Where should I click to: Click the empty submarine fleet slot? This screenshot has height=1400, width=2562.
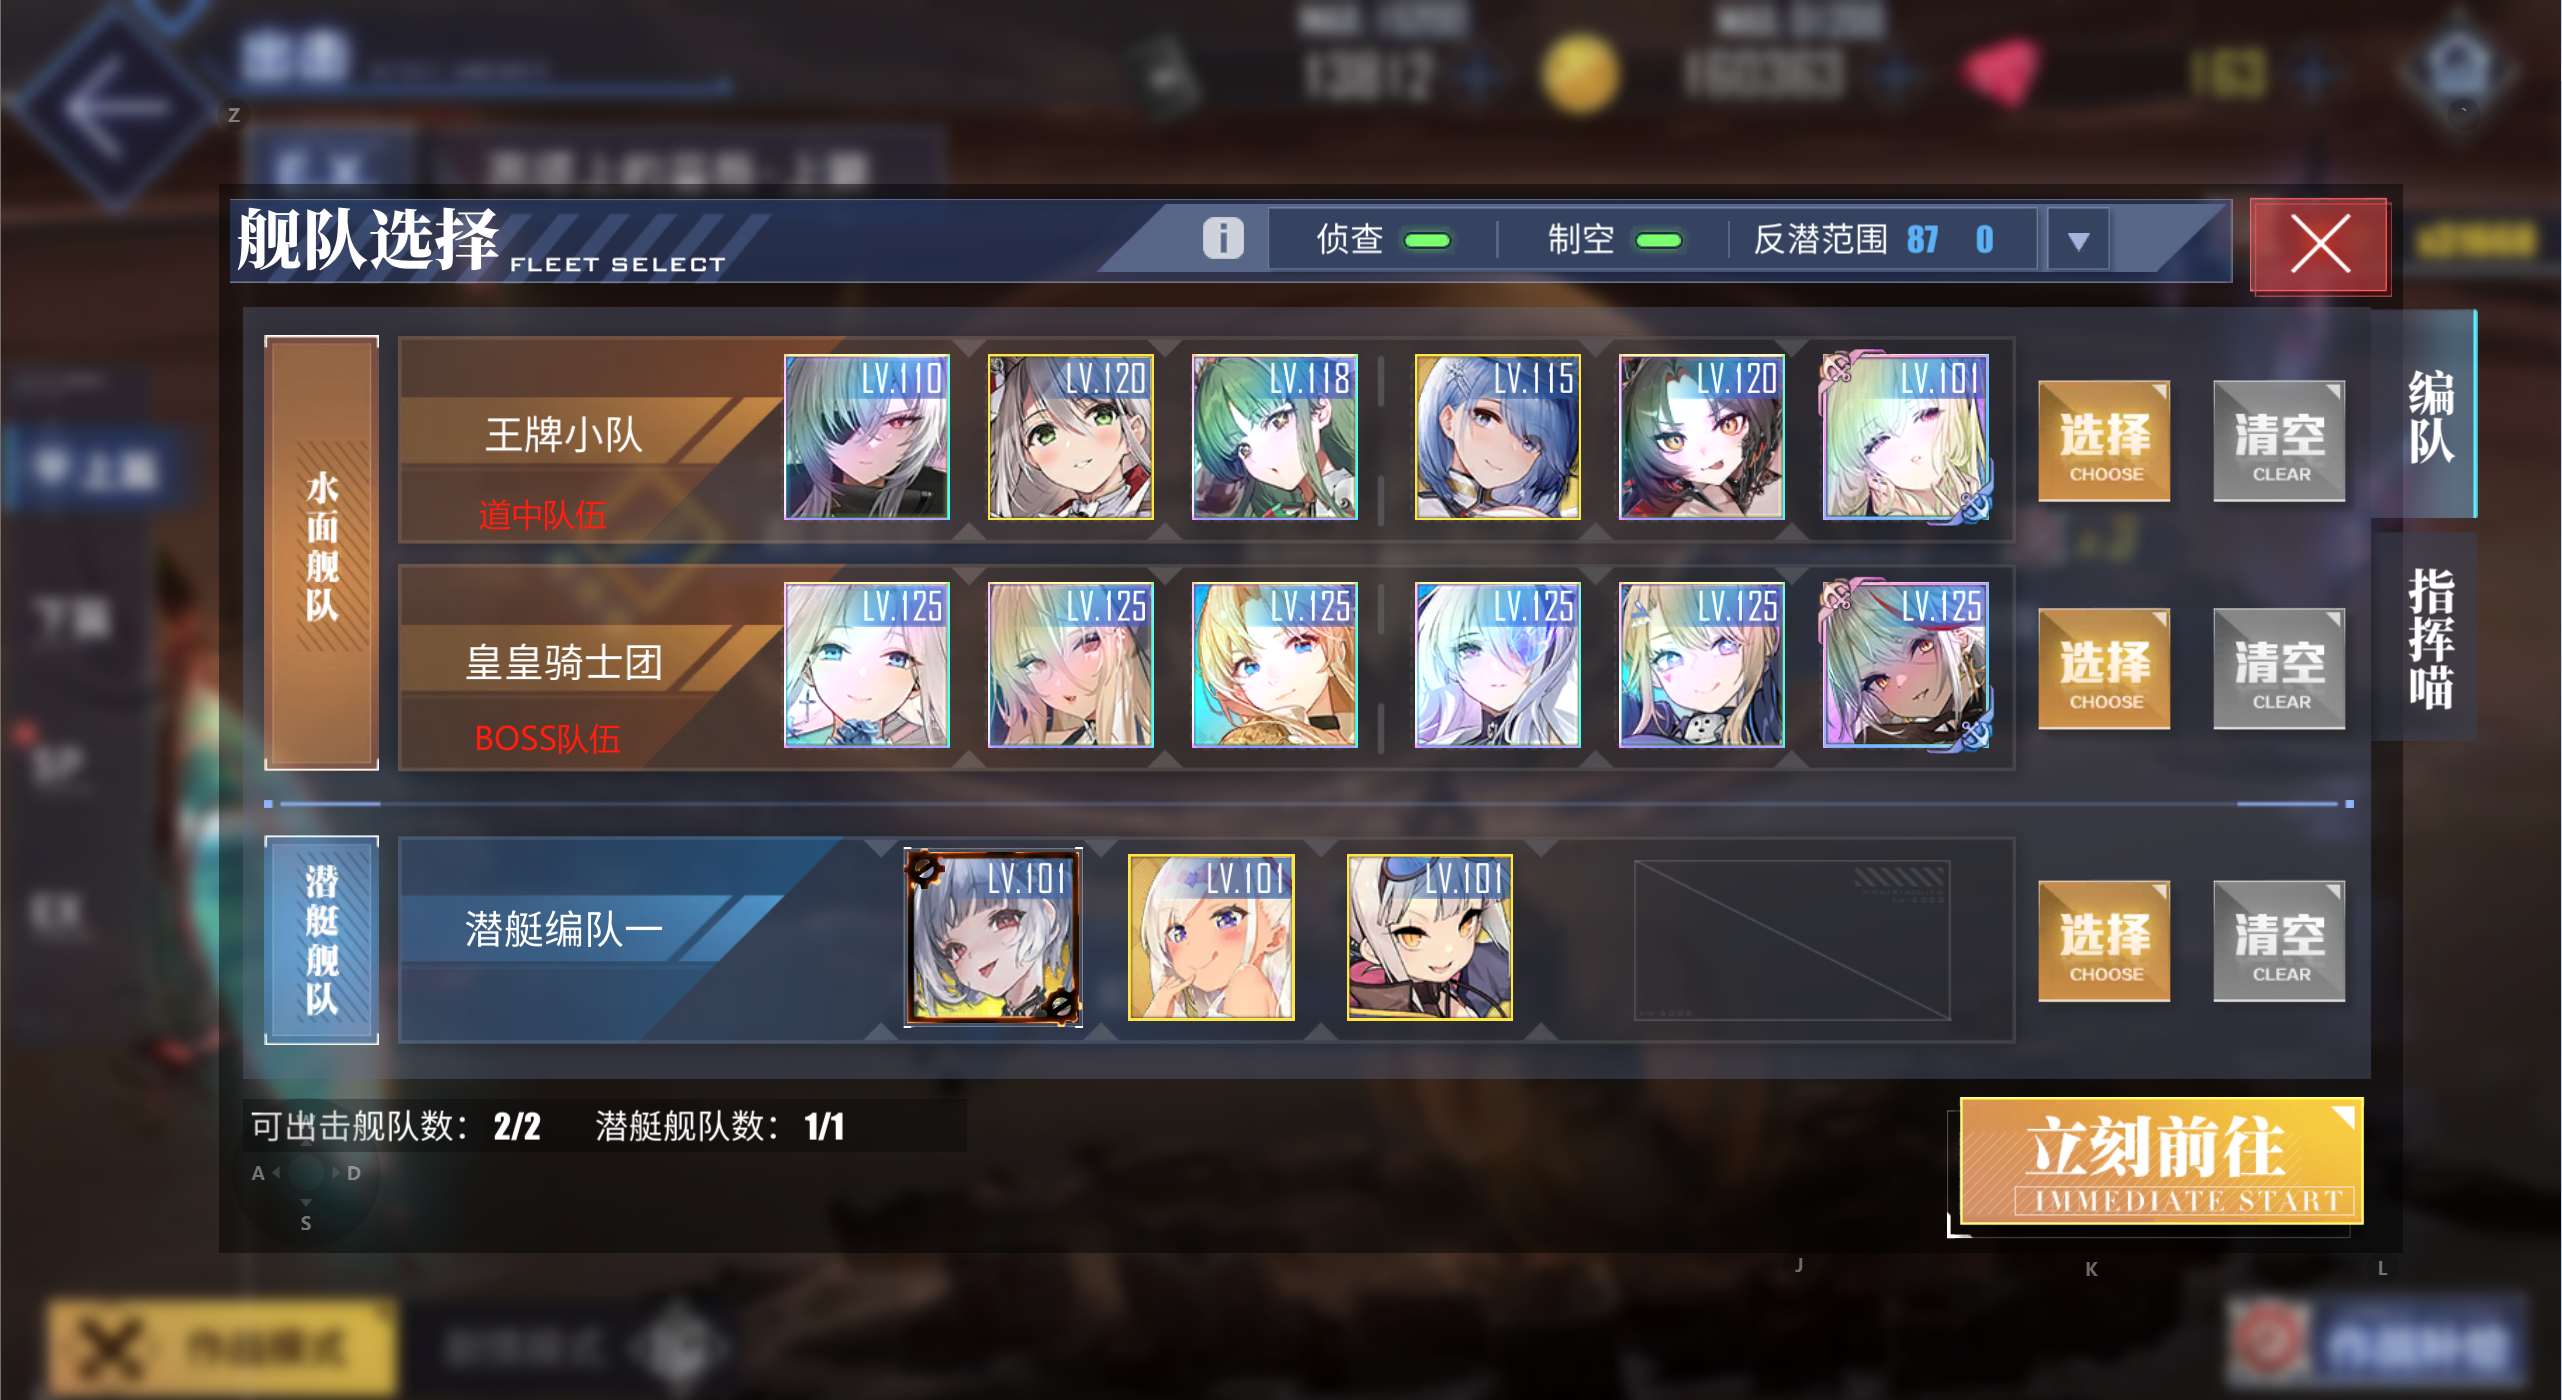(1792, 940)
